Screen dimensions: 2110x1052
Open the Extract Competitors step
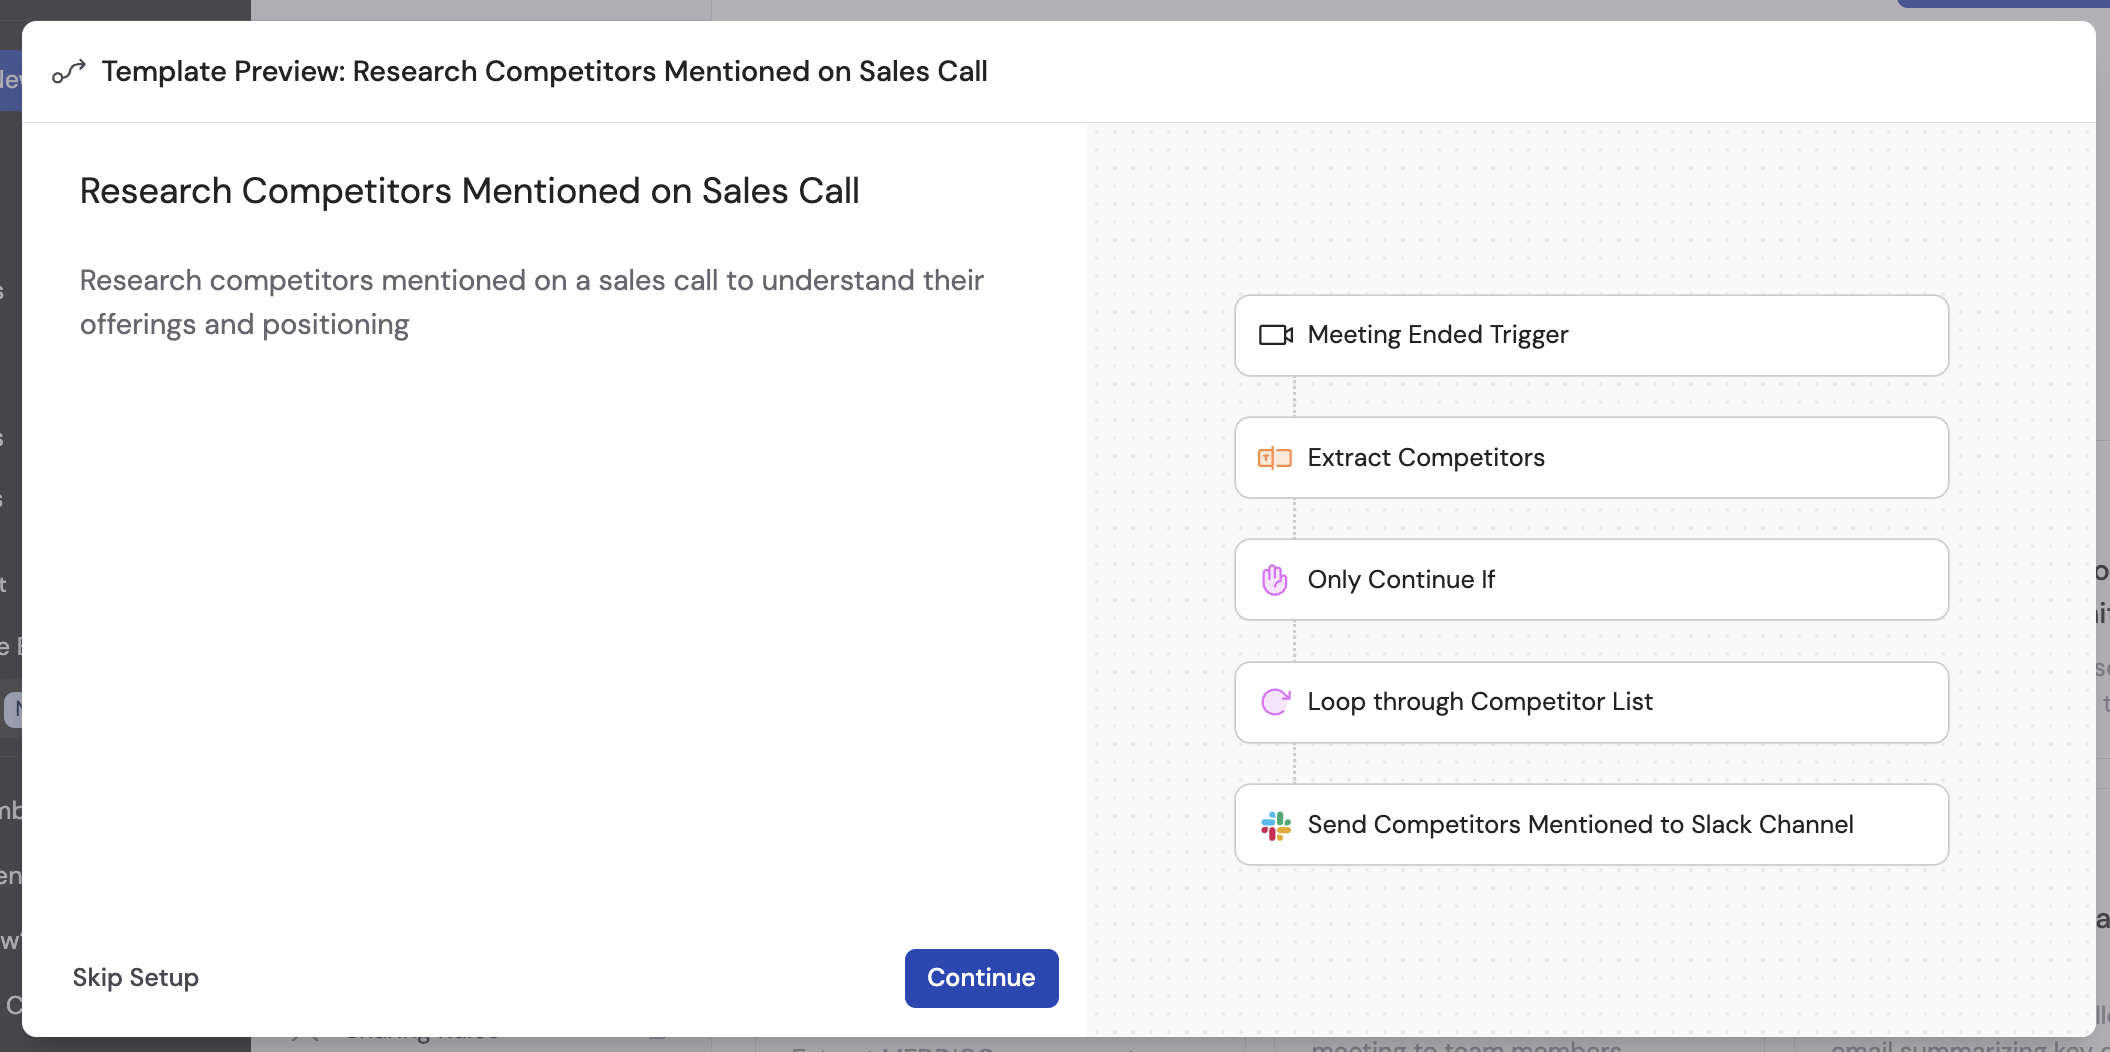click(1590, 458)
